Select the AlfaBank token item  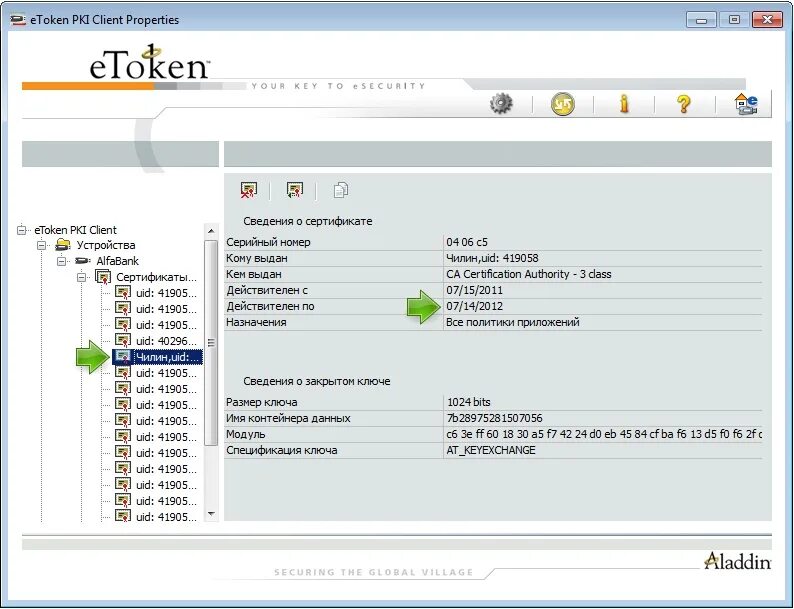(117, 261)
